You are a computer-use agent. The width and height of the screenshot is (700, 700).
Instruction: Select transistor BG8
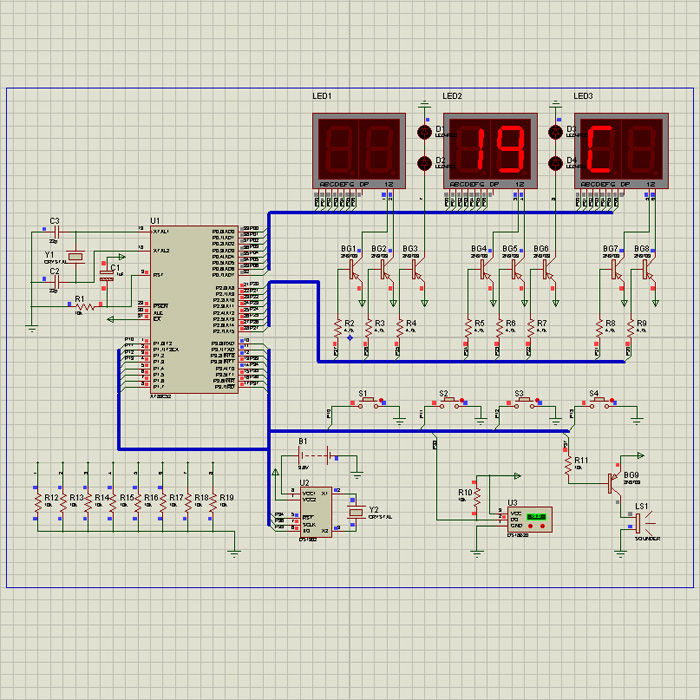click(648, 270)
